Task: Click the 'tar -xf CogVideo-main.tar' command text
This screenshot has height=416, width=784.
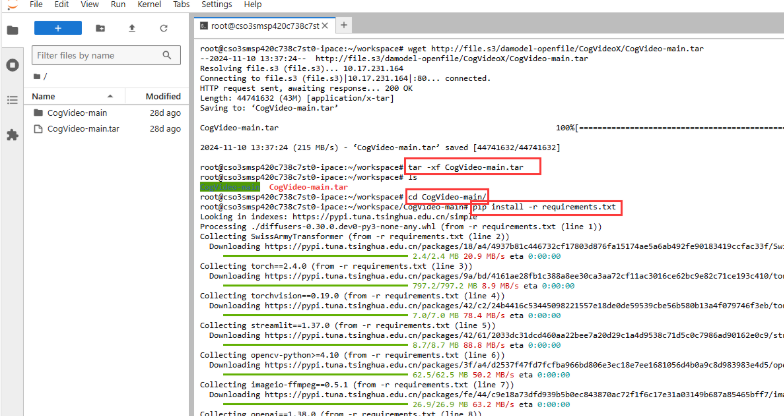Action: tap(466, 167)
